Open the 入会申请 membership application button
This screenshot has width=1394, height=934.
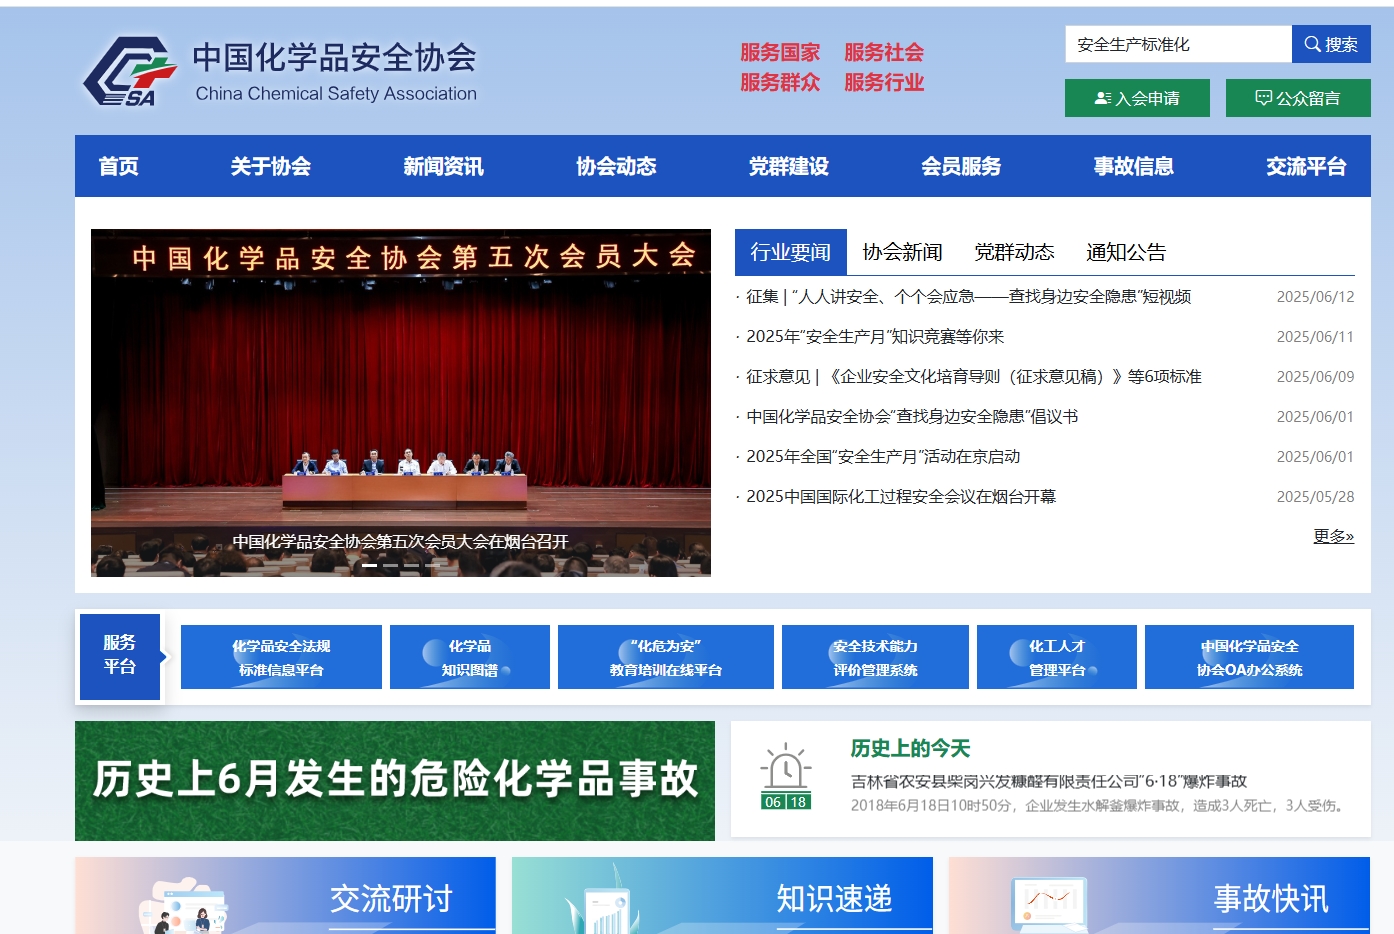[x=1137, y=98]
